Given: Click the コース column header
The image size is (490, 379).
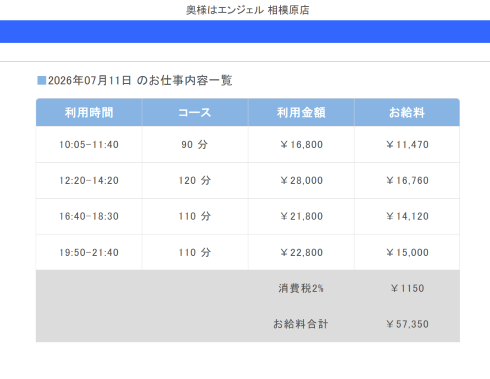Looking at the screenshot, I should click(x=195, y=112).
